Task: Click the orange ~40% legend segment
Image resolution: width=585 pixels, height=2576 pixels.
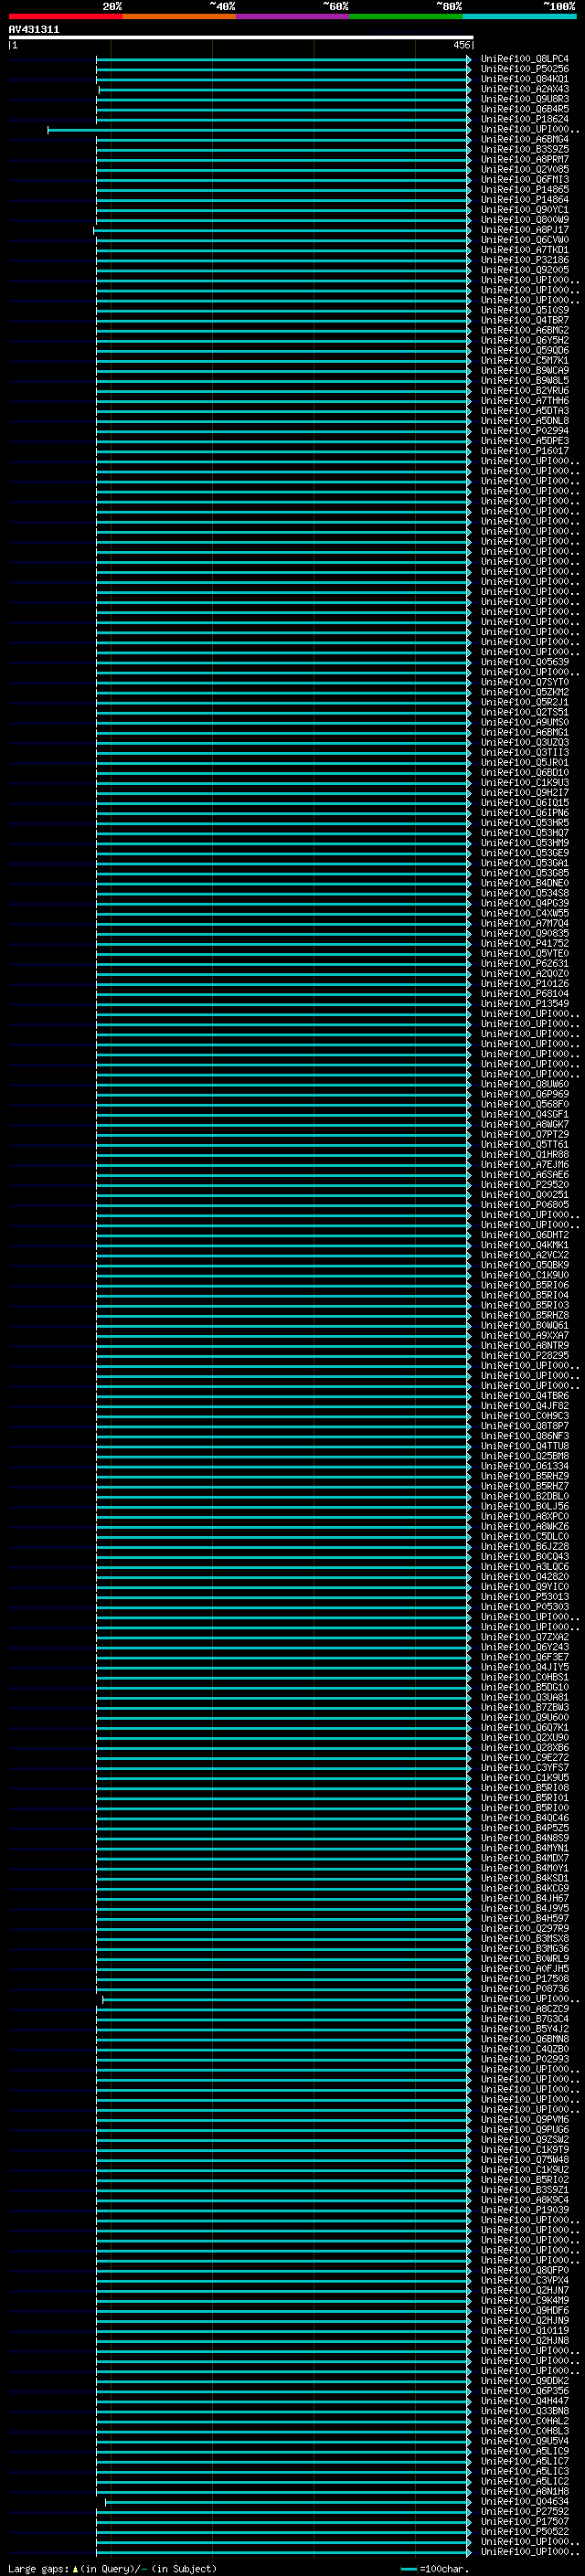Action: [179, 16]
